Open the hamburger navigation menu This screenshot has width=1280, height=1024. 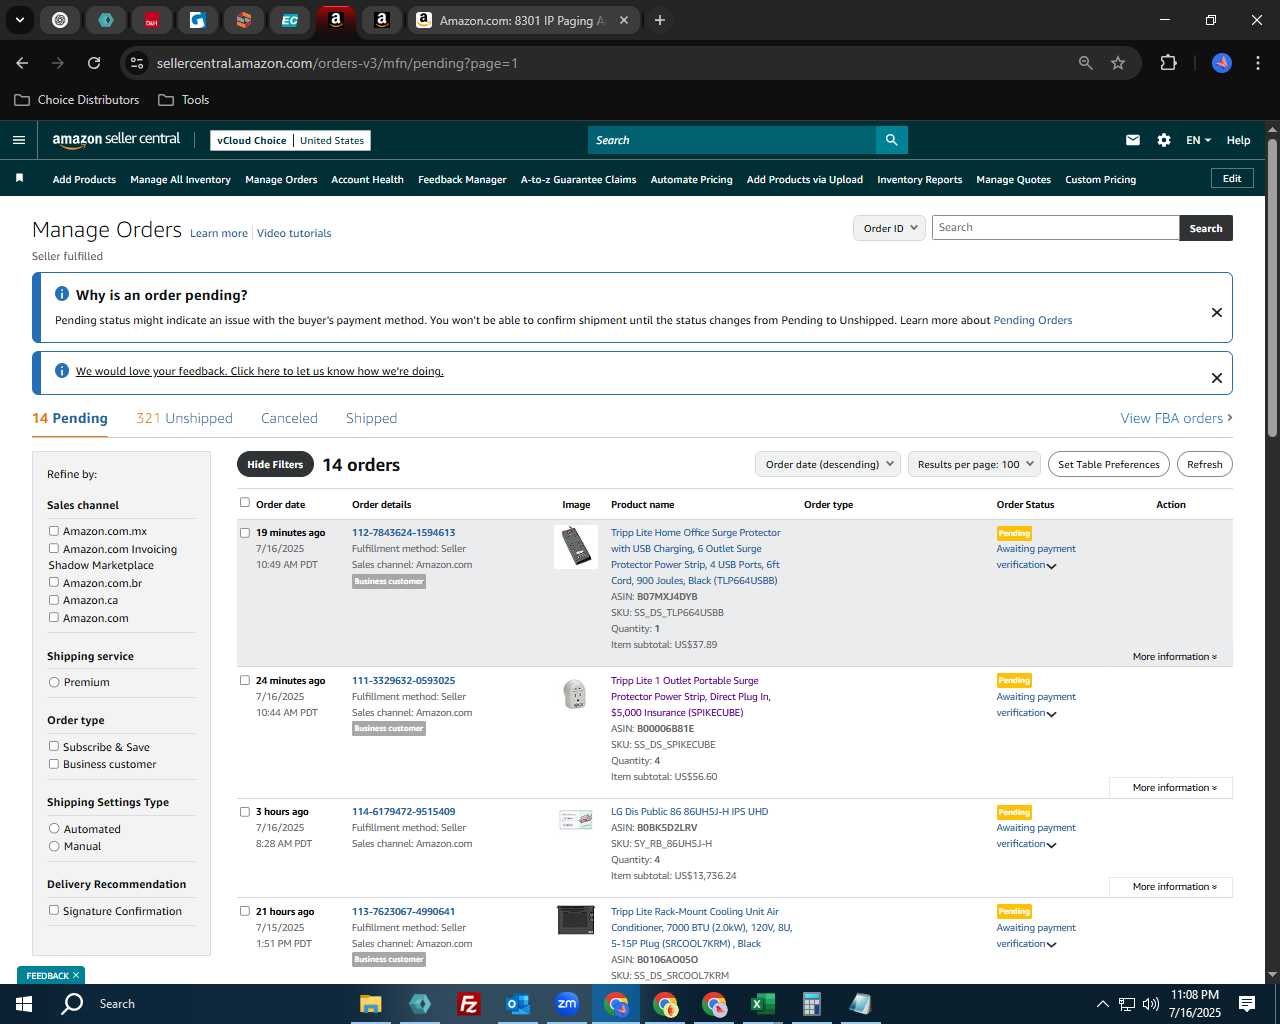click(19, 140)
